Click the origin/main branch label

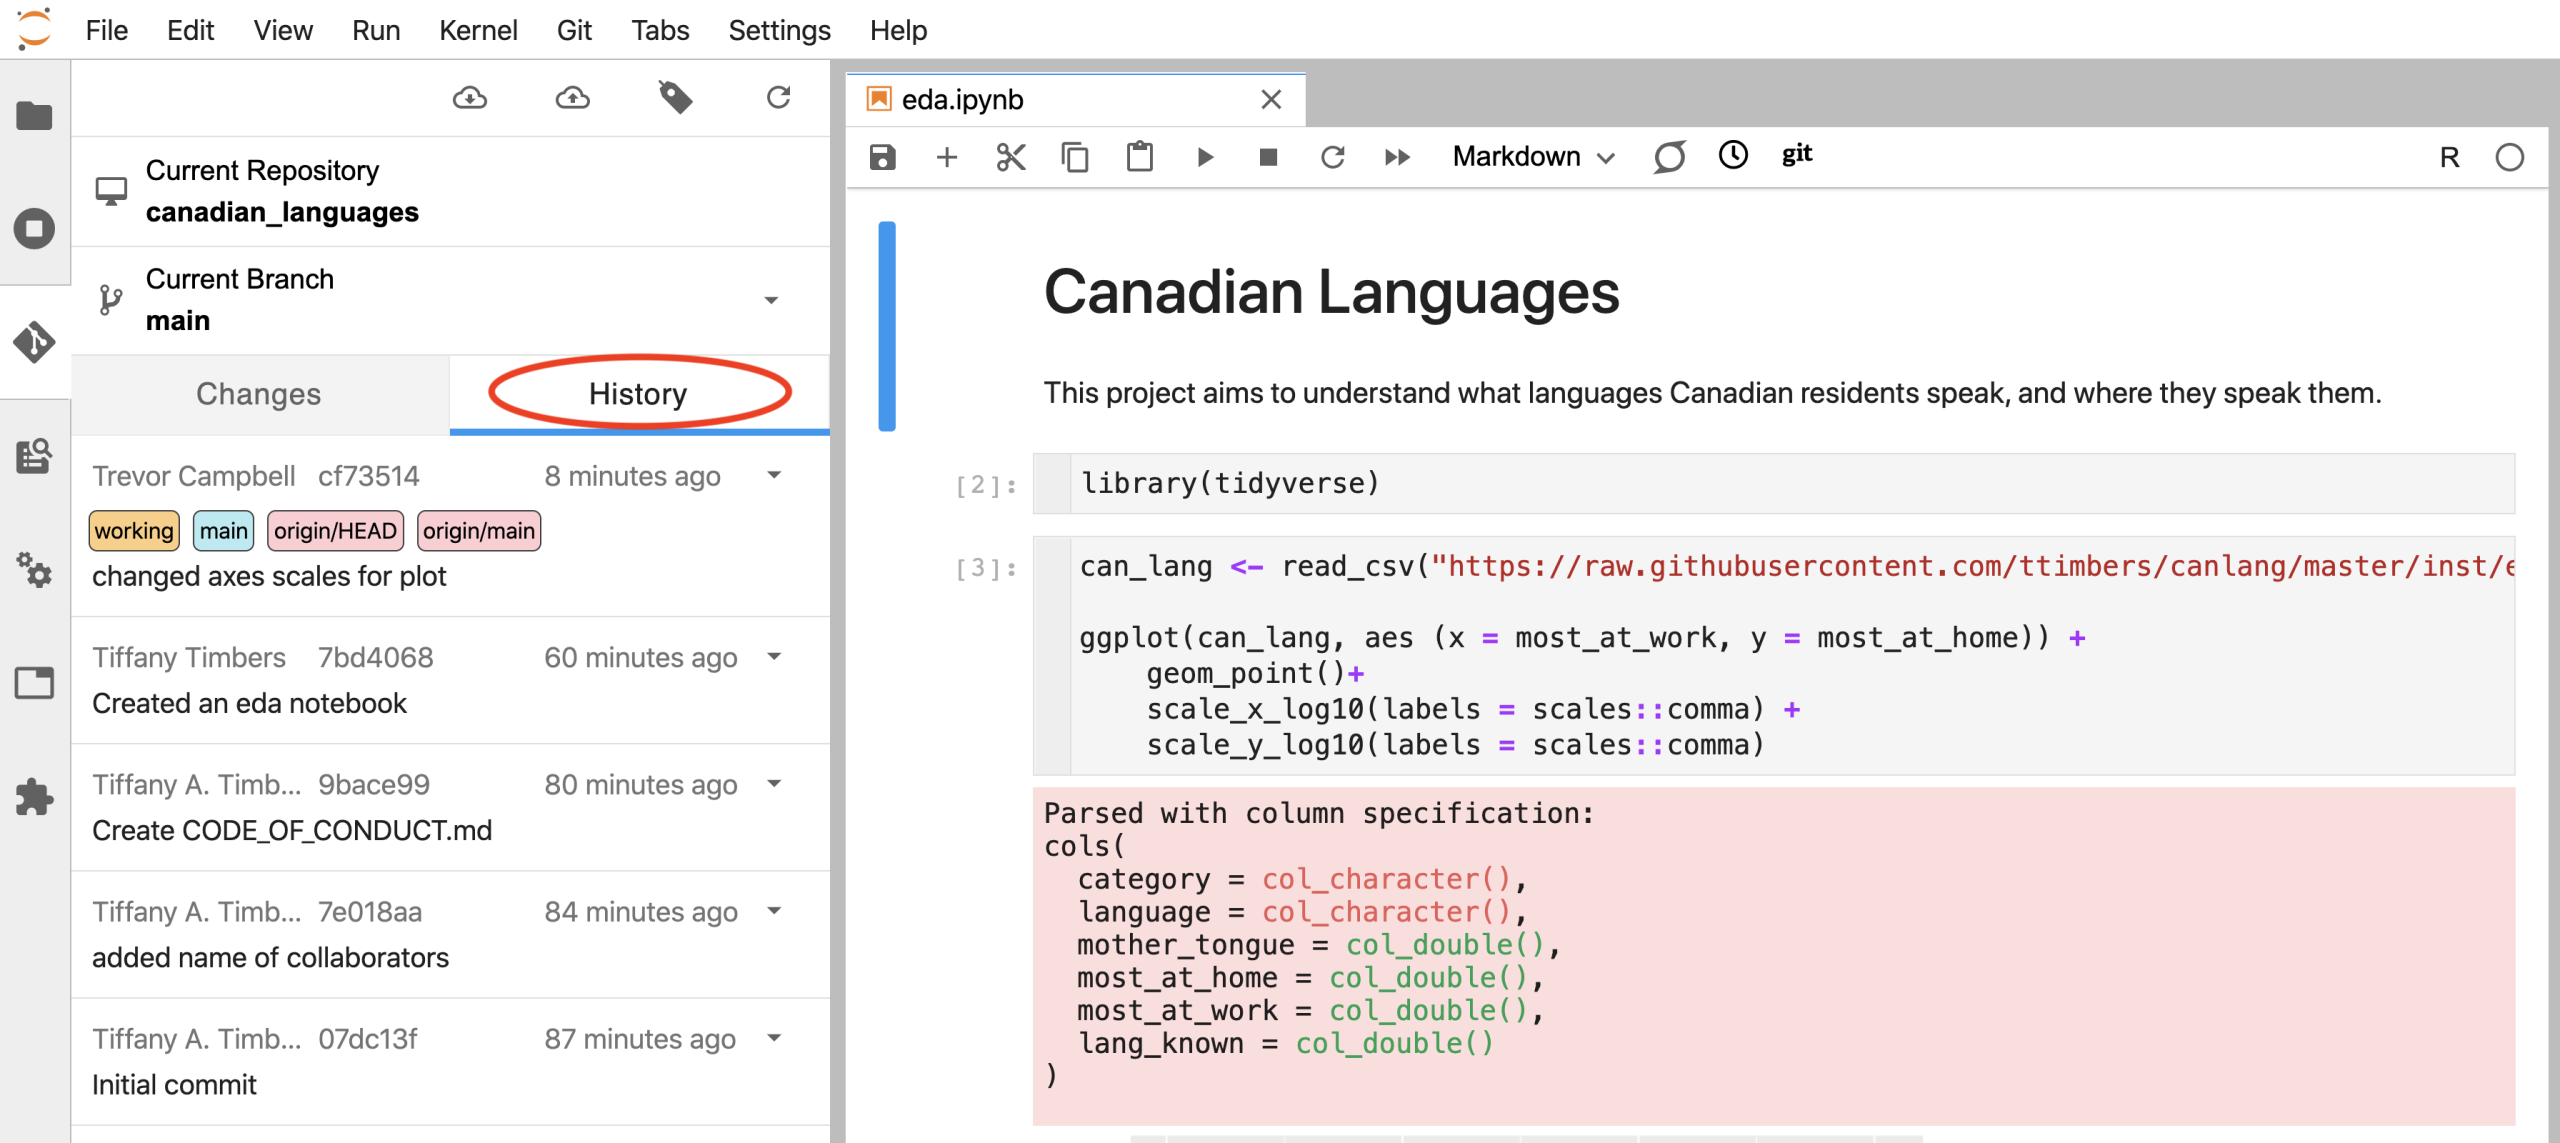click(x=479, y=531)
